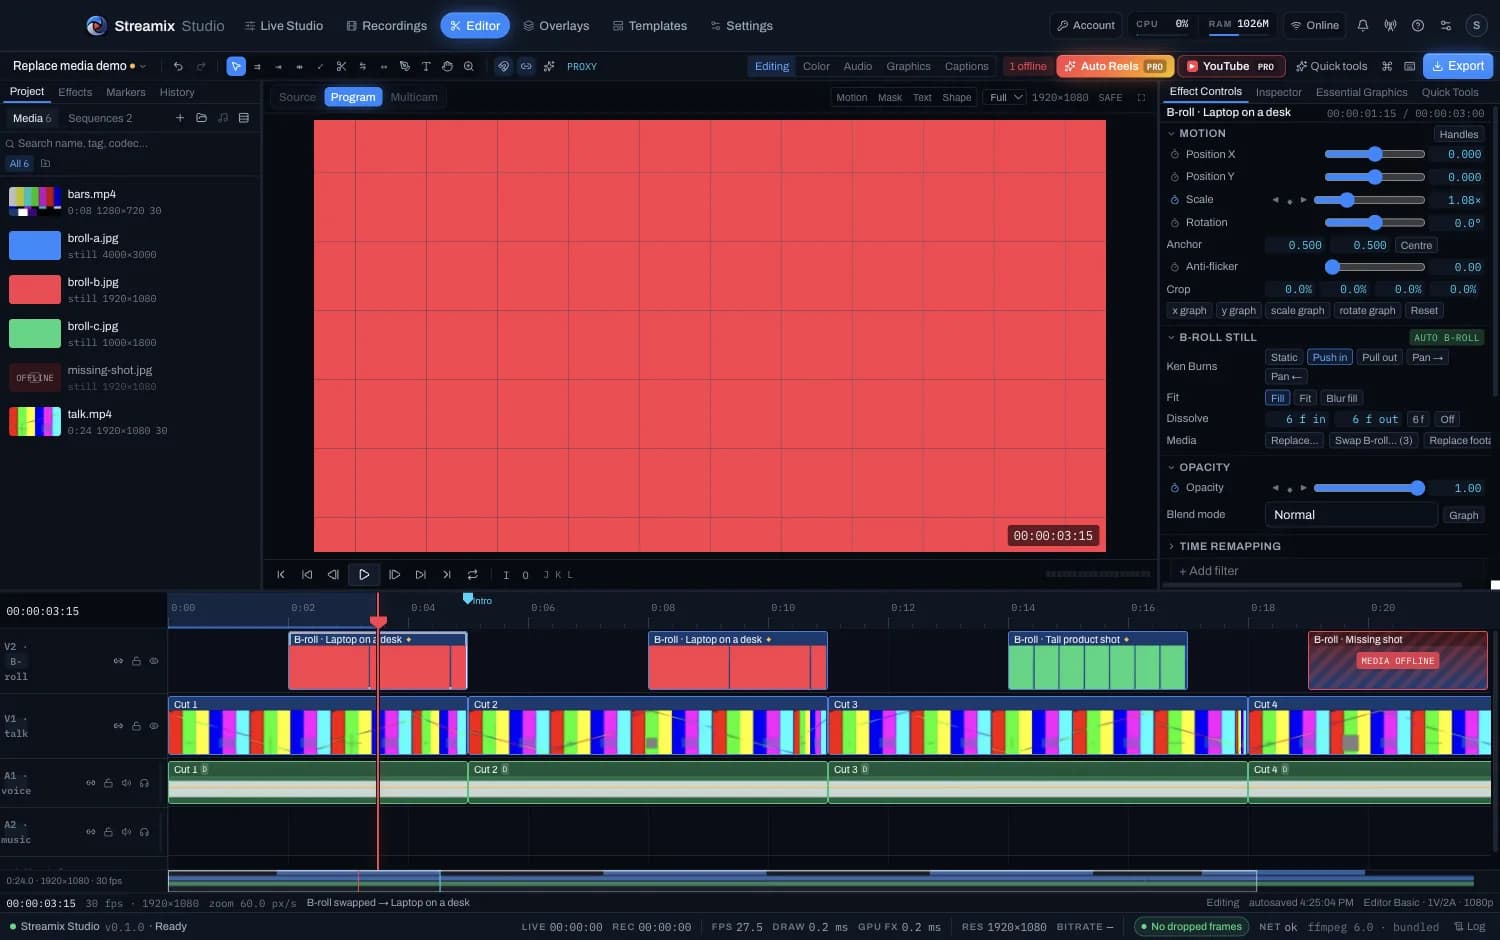The width and height of the screenshot is (1500, 940).
Task: Mute the A1 voice track
Action: tap(126, 783)
